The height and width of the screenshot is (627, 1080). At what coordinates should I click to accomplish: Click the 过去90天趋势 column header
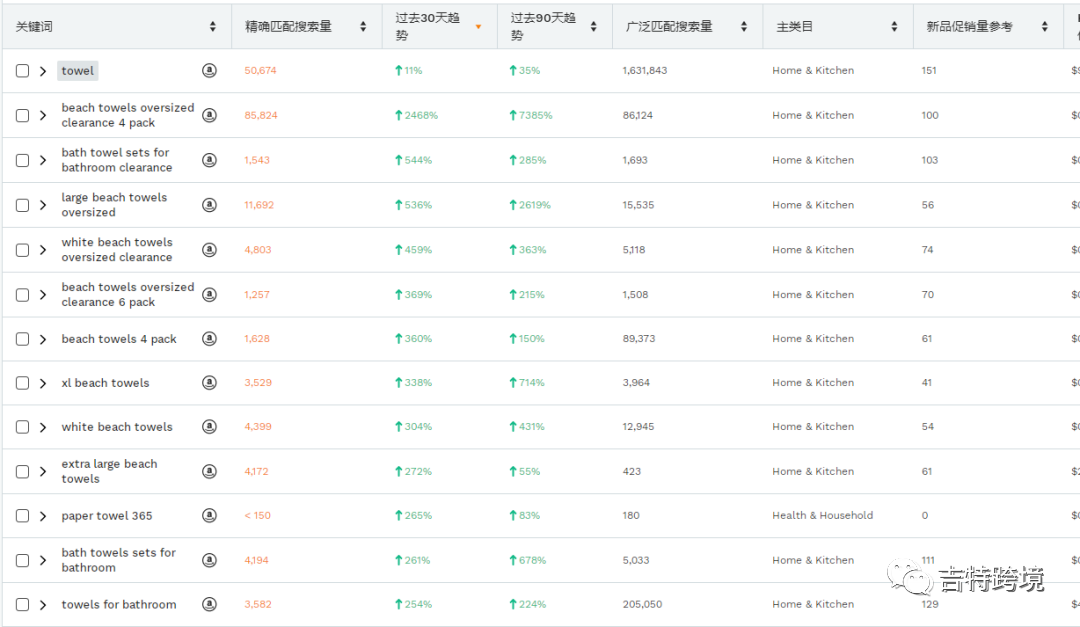[554, 26]
